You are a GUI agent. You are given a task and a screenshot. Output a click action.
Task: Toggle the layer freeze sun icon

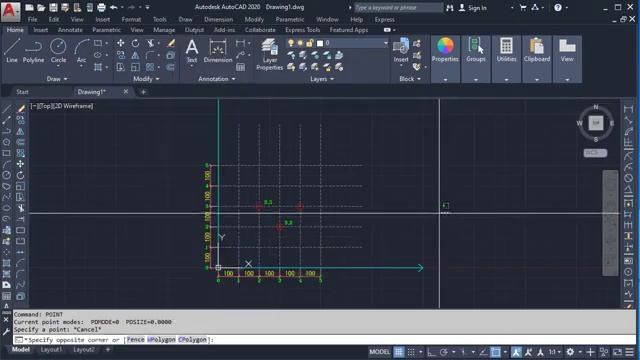[x=300, y=43]
